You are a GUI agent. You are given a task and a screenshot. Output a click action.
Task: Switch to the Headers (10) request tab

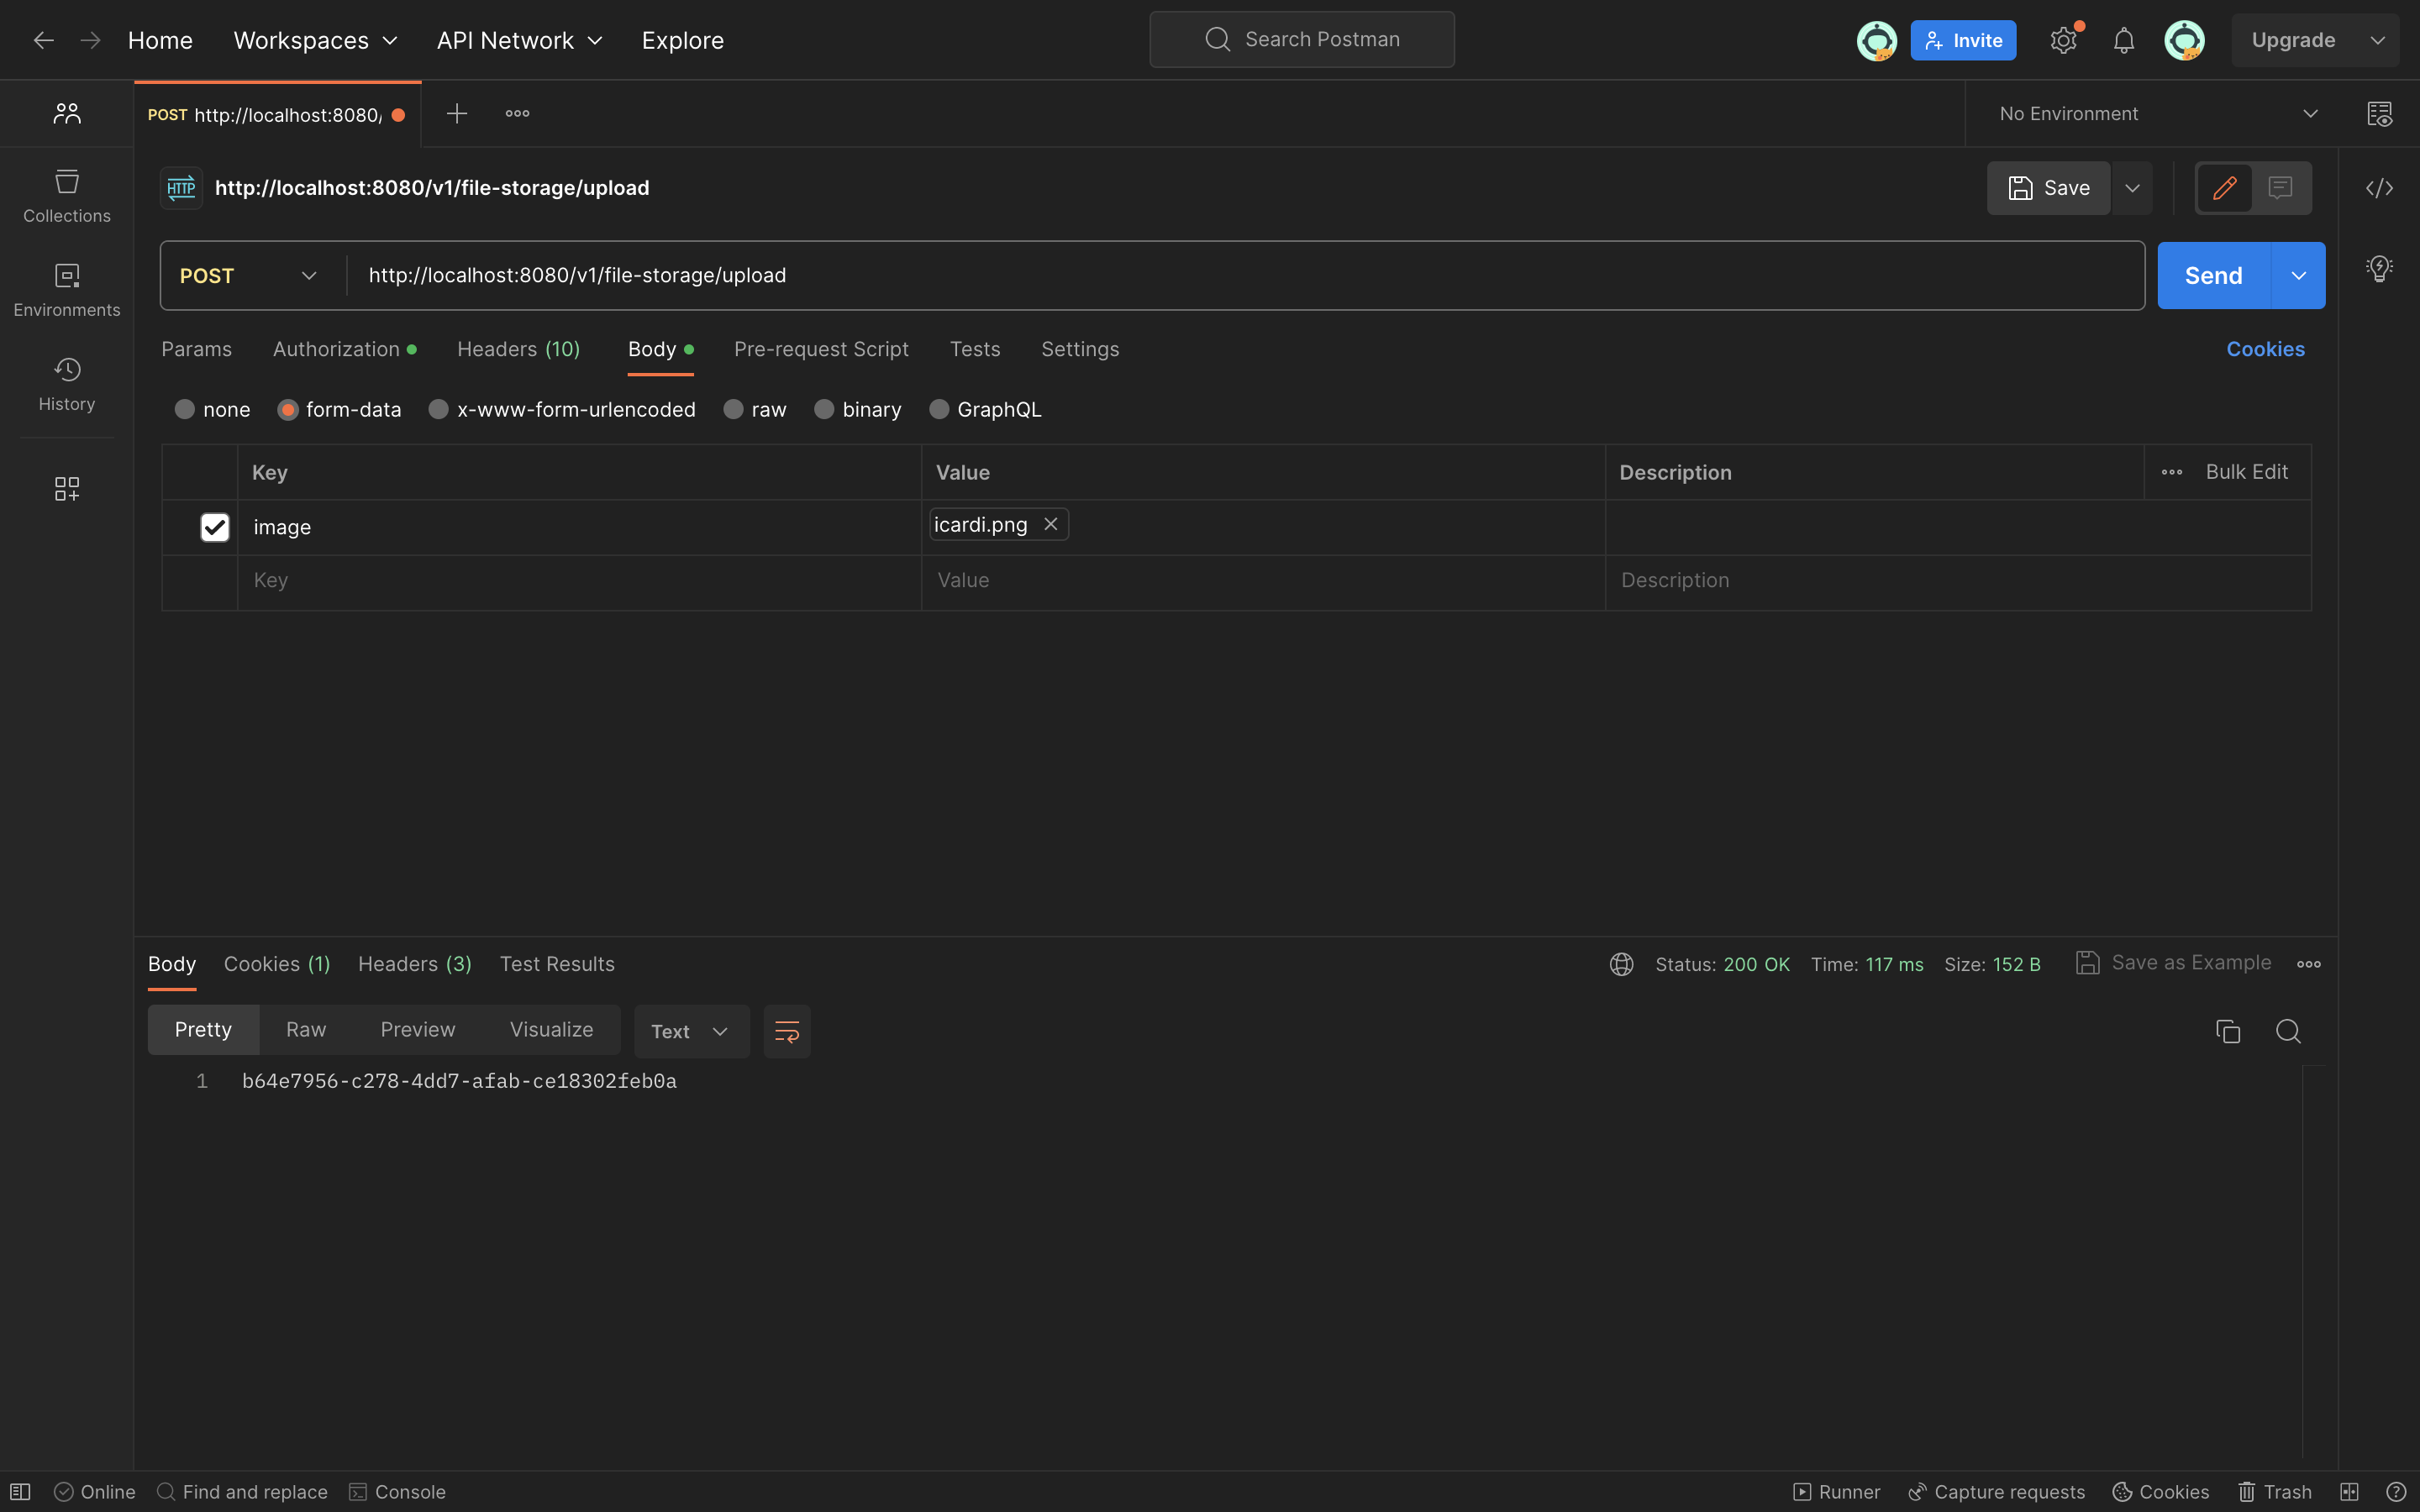pos(518,349)
